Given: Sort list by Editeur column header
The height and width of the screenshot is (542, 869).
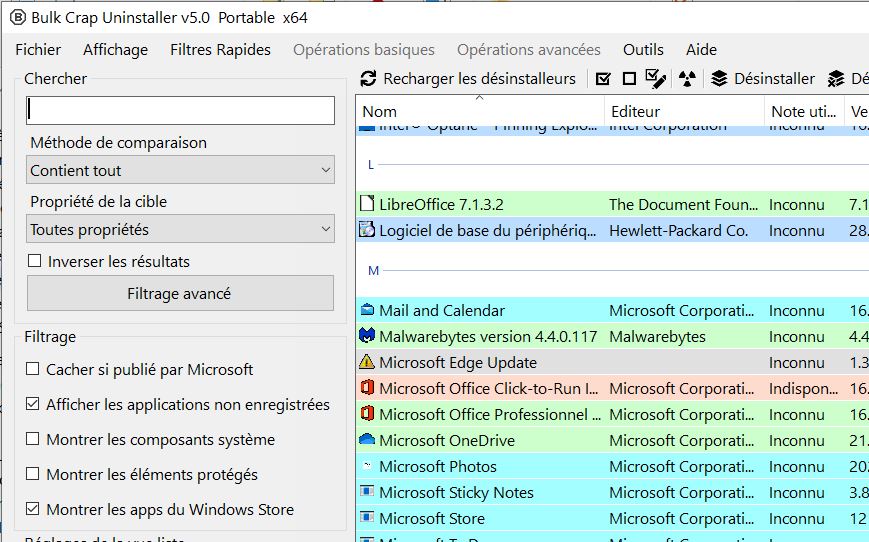Looking at the screenshot, I should [684, 111].
